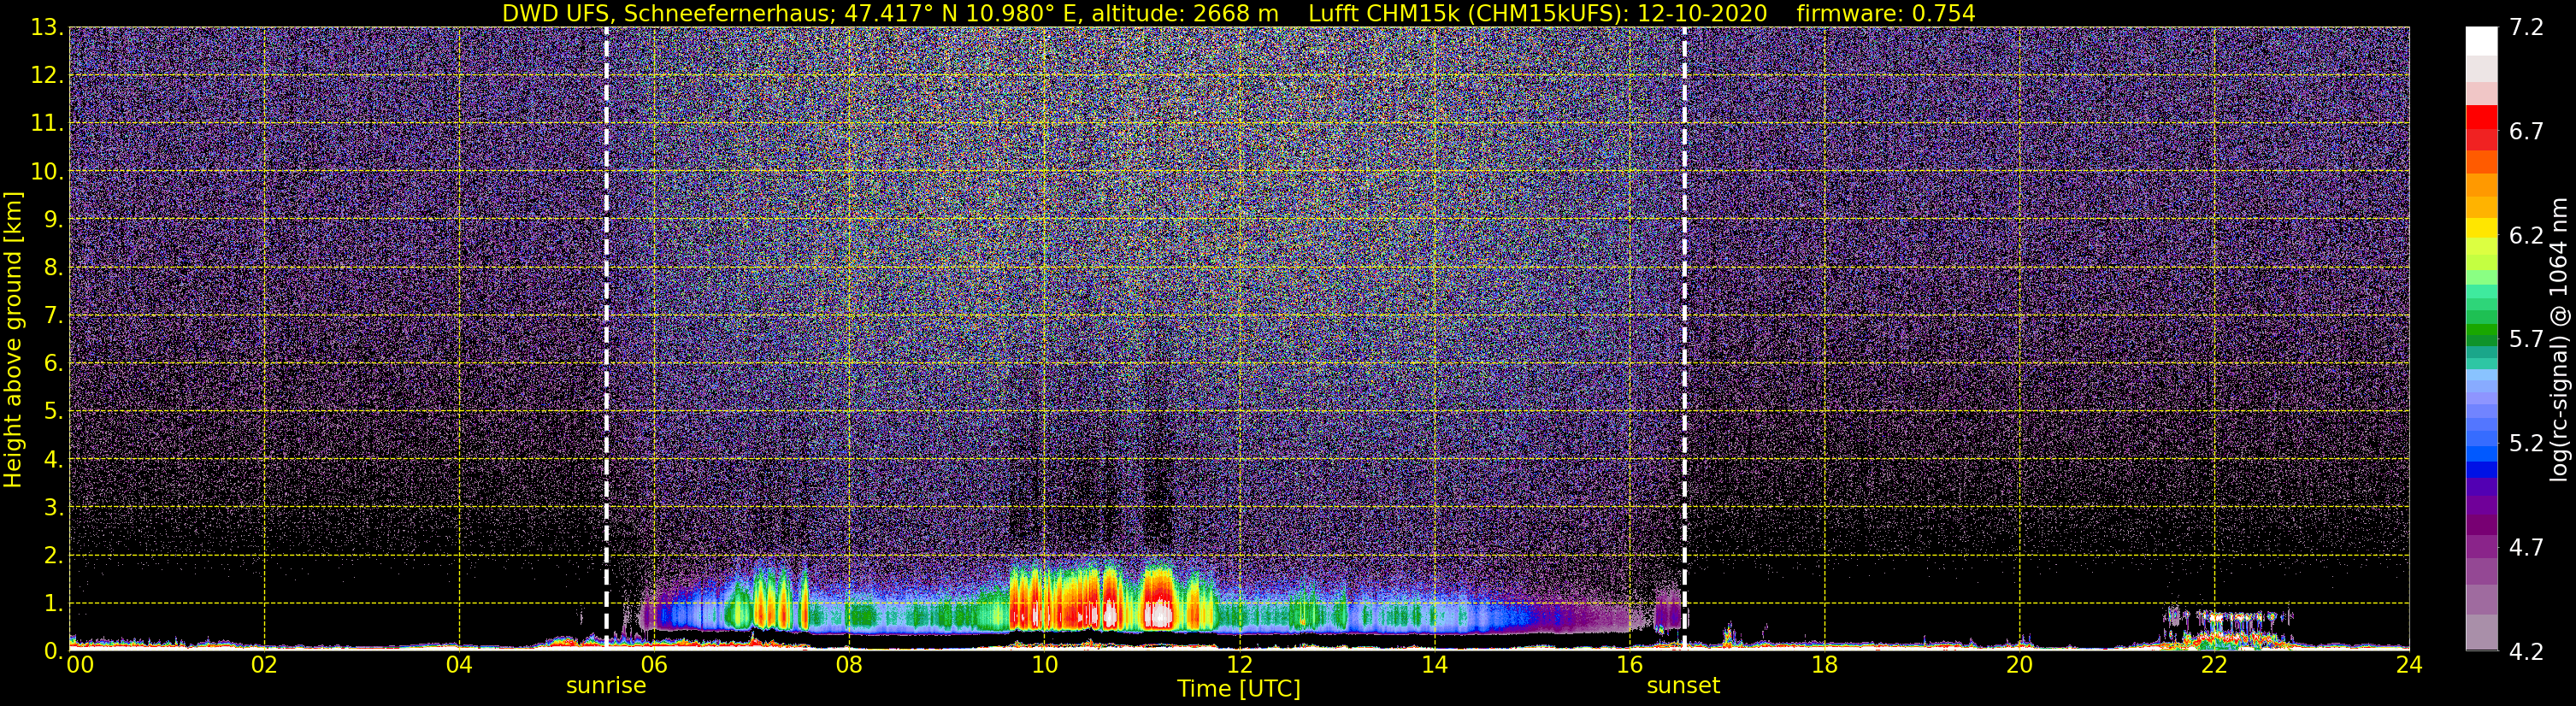The image size is (2576, 706).
Task: Click the x-axis tick label '12'
Action: (1239, 664)
